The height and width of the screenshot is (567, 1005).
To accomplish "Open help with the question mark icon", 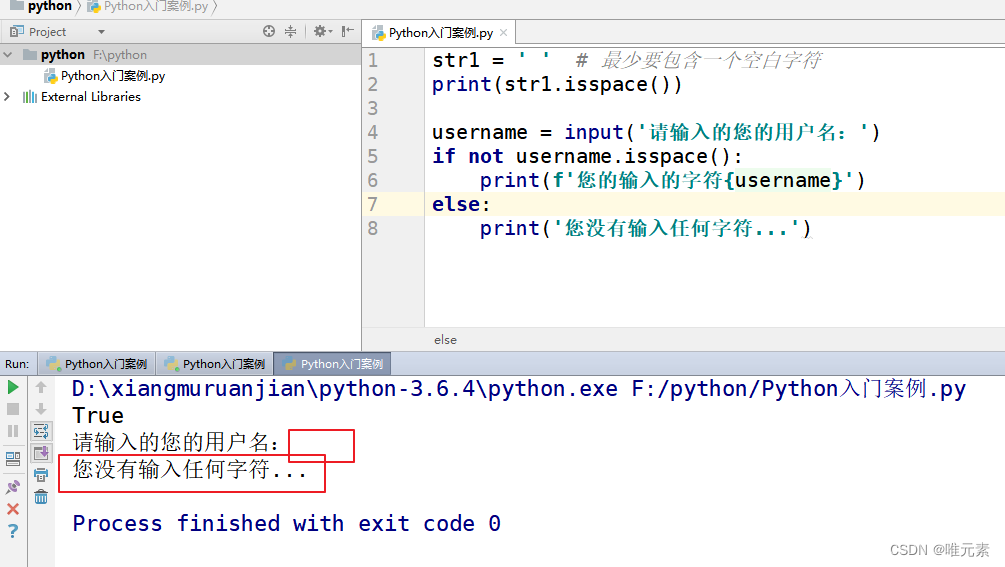I will pos(13,531).
